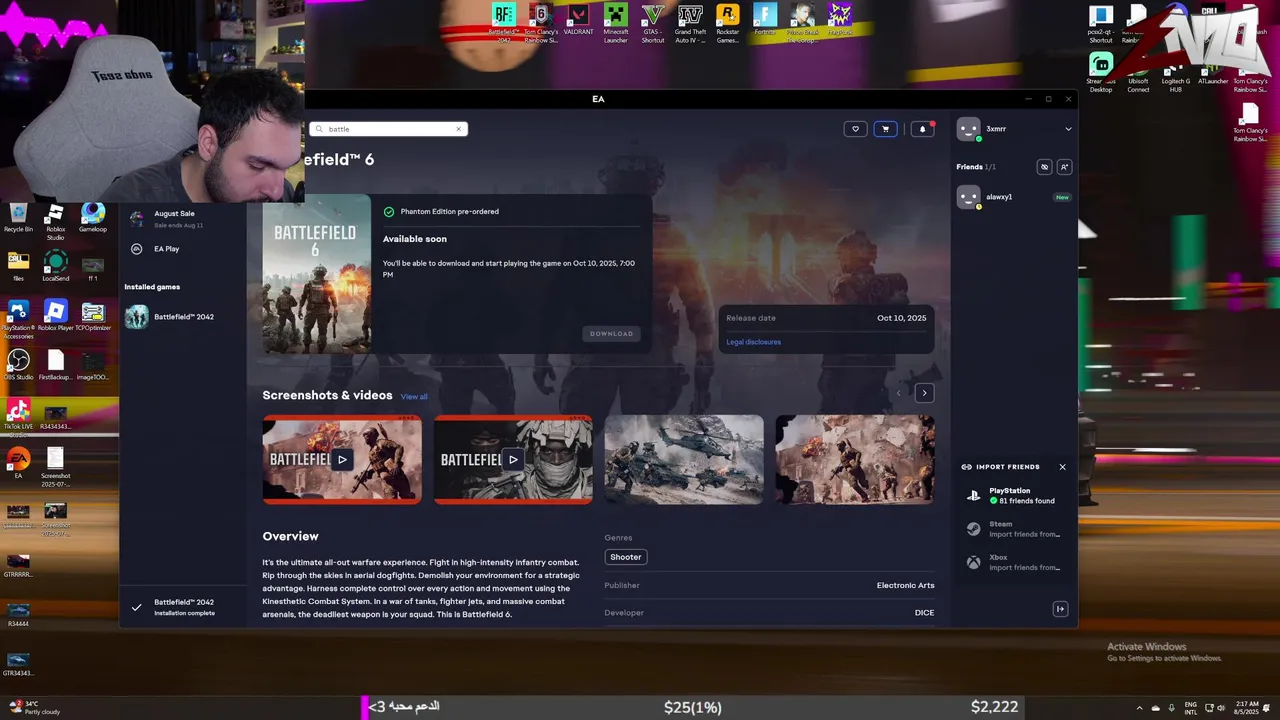The image size is (1280, 720).
Task: Go to next screenshots with right arrow
Action: point(924,393)
